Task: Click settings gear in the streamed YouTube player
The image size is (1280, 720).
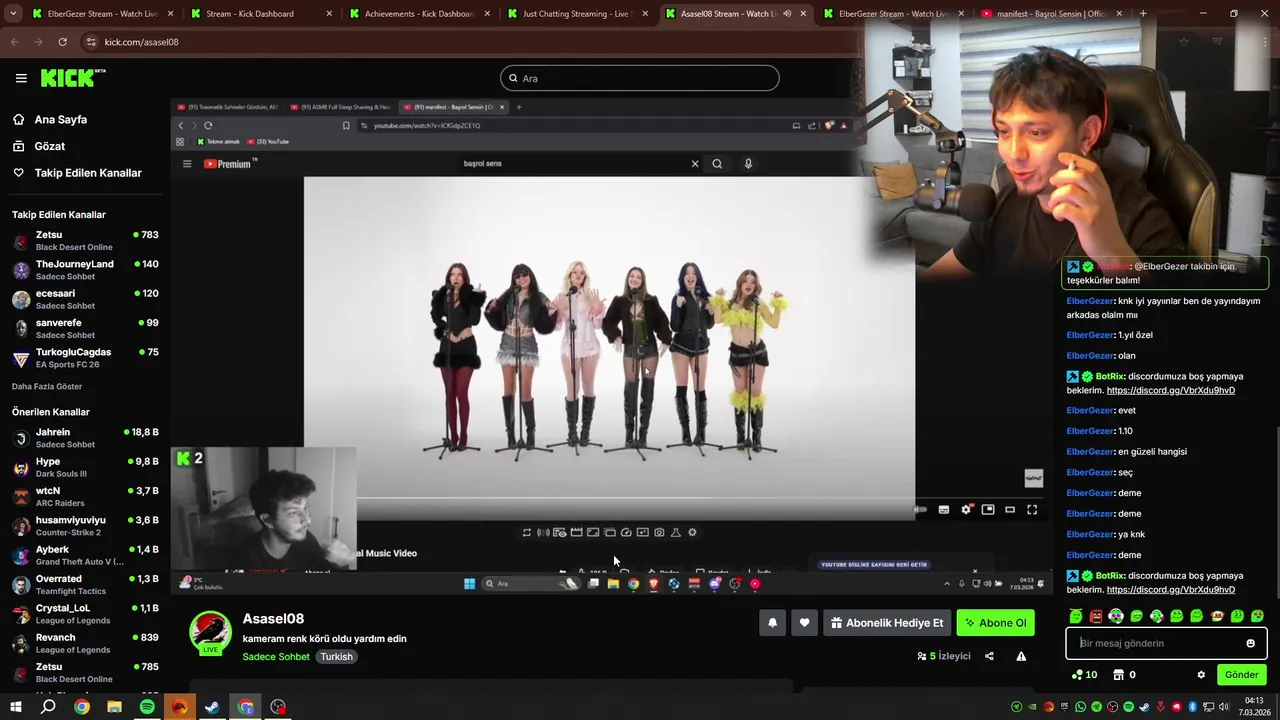Action: click(x=966, y=510)
